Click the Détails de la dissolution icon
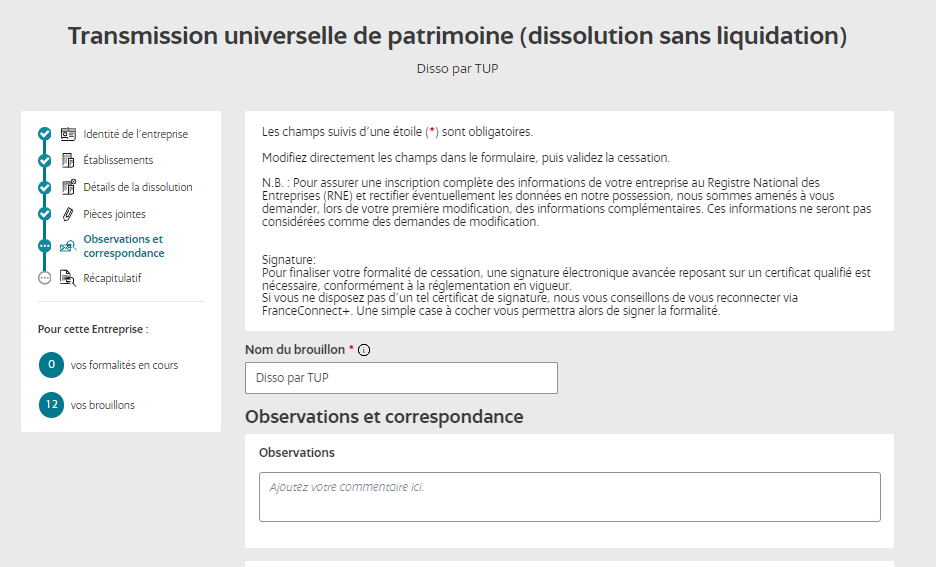Image resolution: width=936 pixels, height=567 pixels. tap(68, 187)
